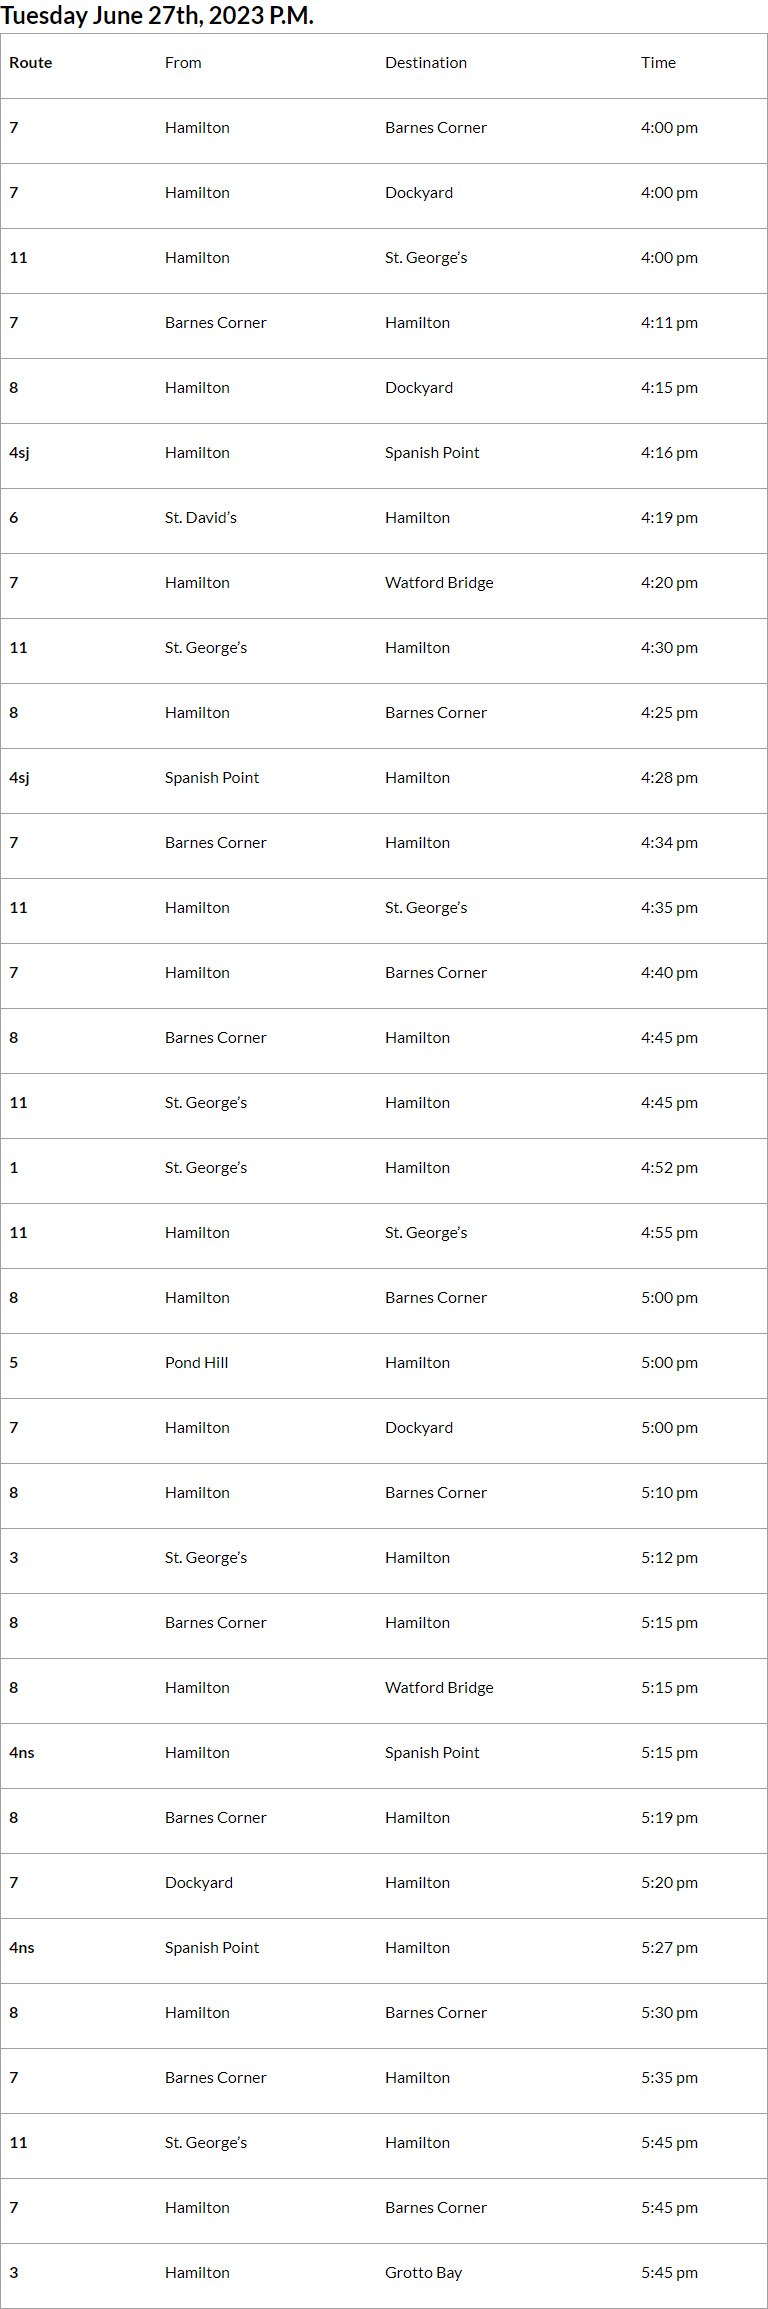Click the 5:12 pm time entry

[669, 1558]
